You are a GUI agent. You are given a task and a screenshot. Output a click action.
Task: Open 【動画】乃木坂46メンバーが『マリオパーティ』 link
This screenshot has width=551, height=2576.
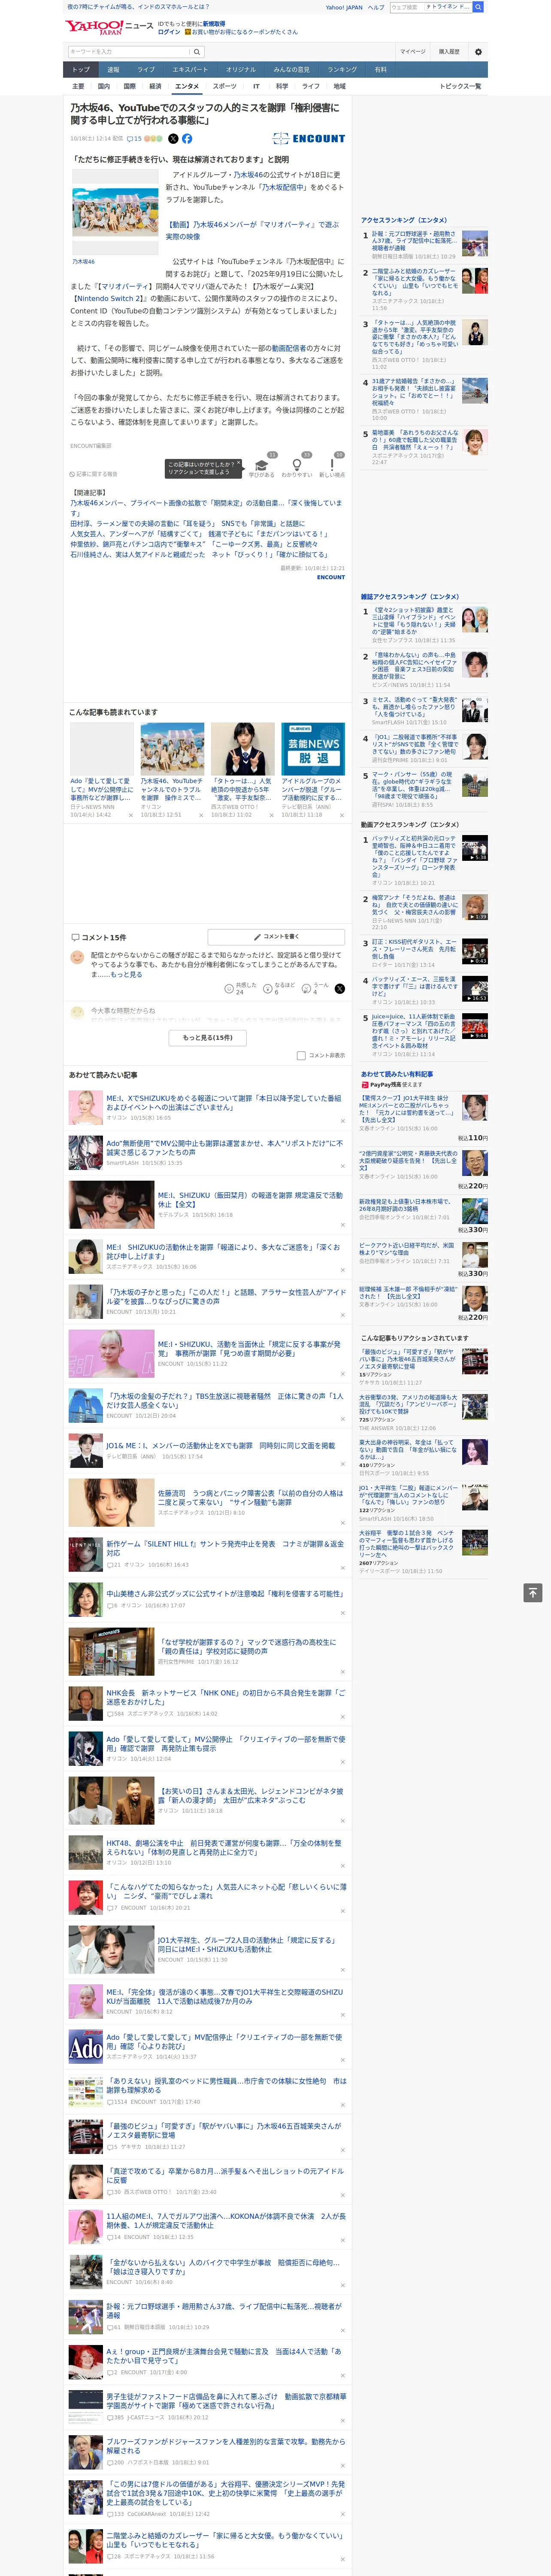[252, 231]
